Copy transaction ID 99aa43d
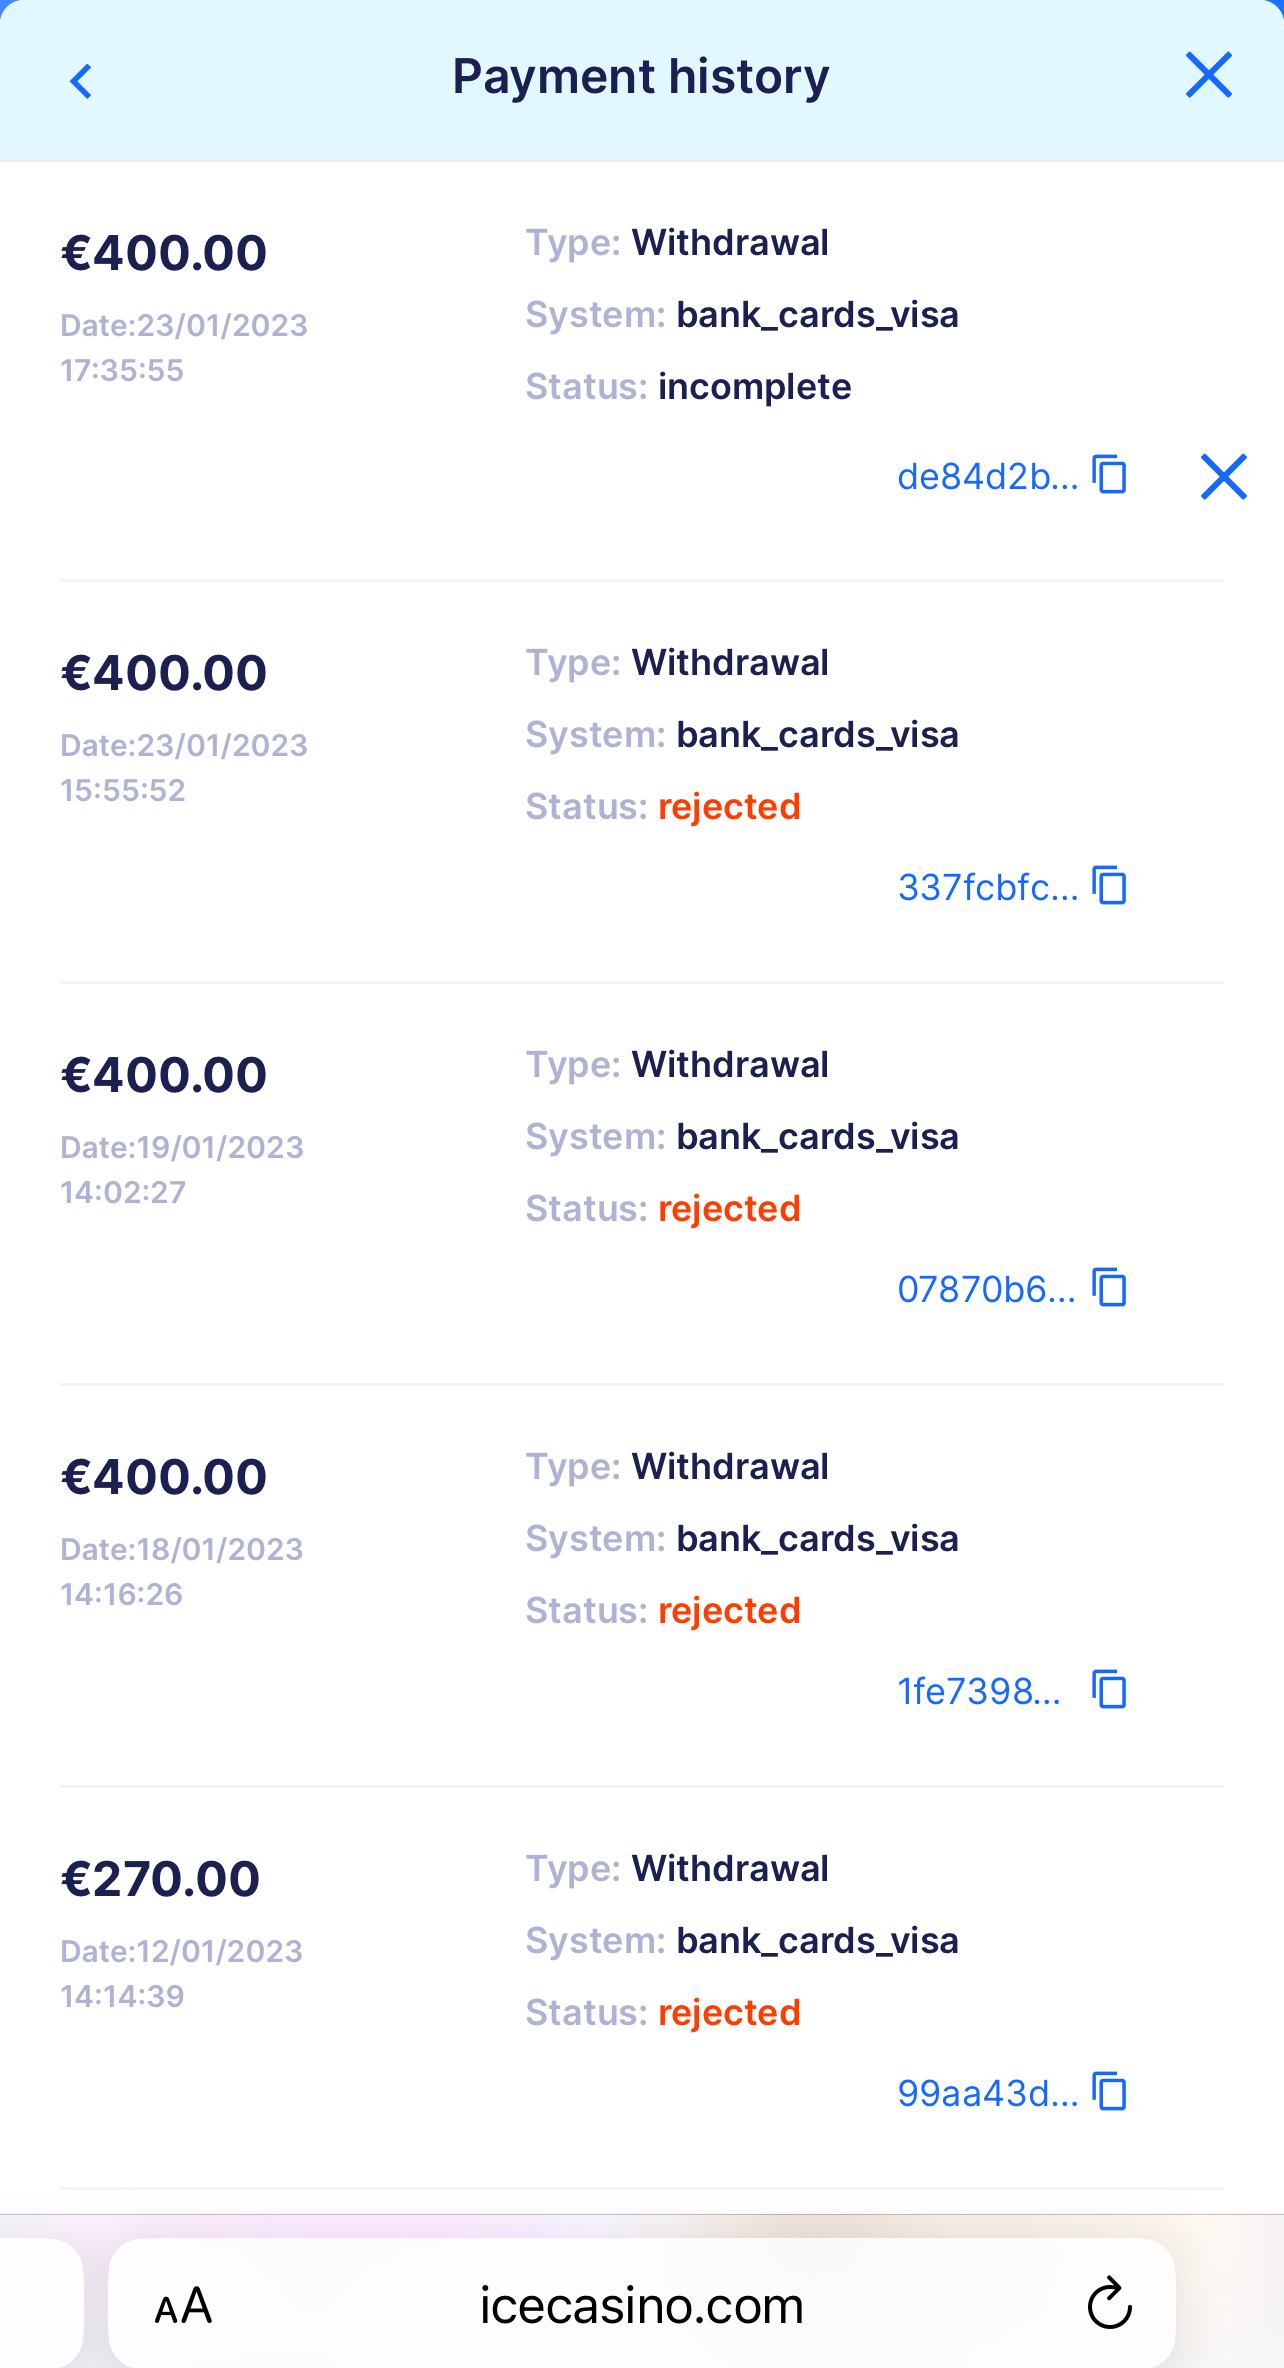The height and width of the screenshot is (2368, 1284). (x=1110, y=2092)
